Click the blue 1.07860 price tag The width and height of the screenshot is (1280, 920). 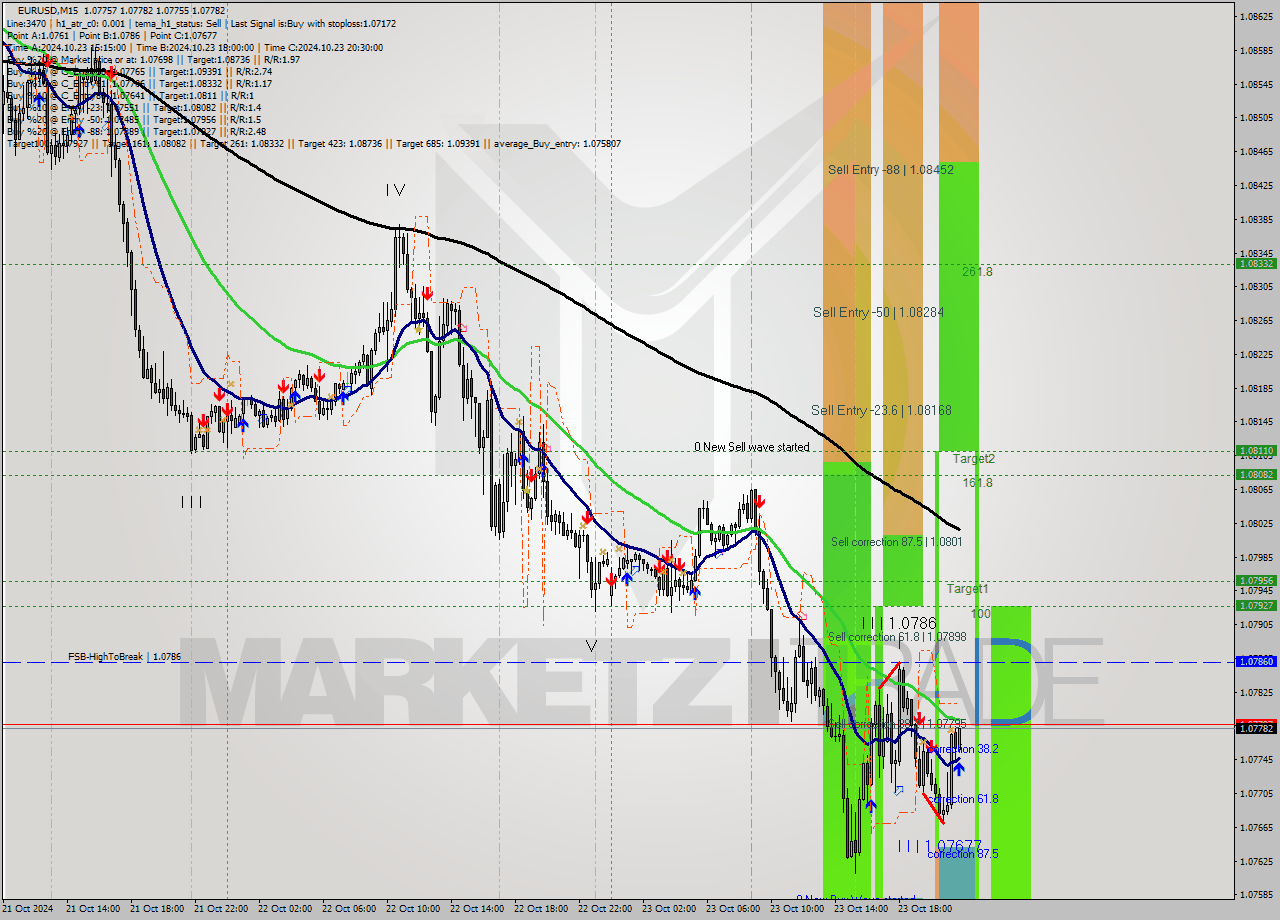coord(1256,662)
